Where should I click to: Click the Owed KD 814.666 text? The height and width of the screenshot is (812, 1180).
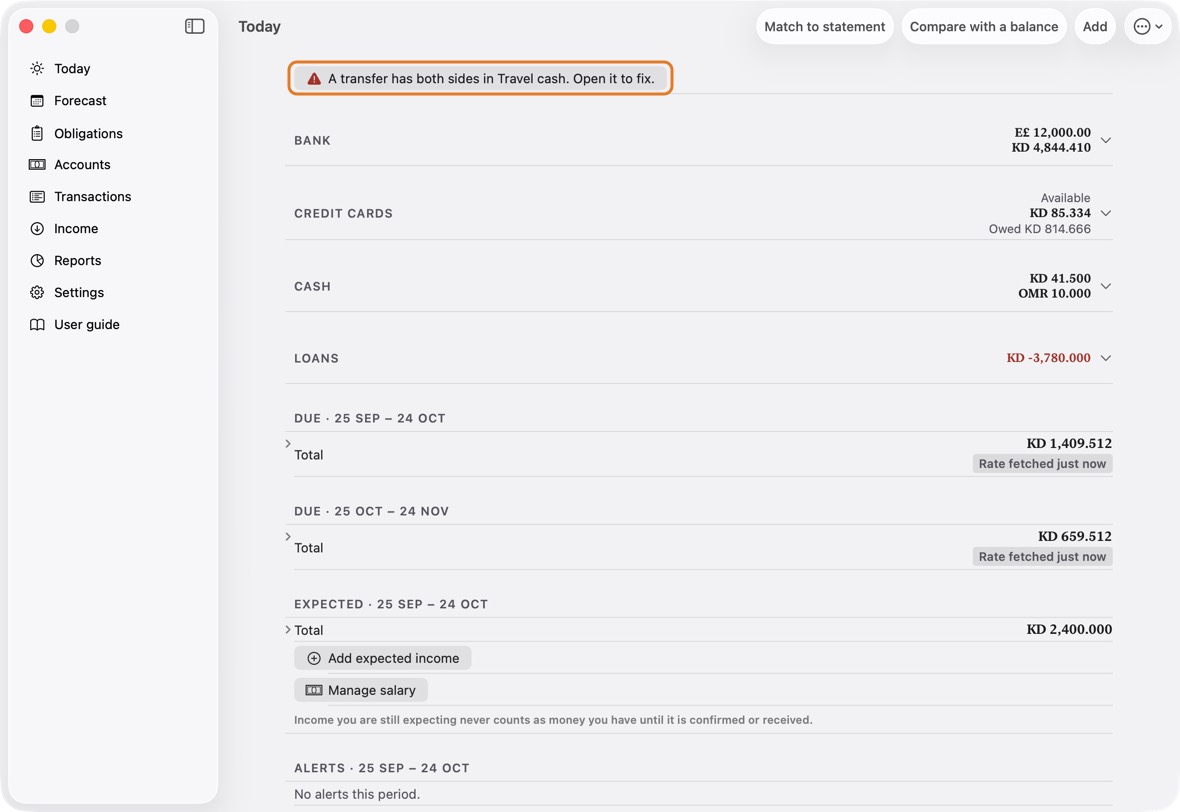(1039, 229)
